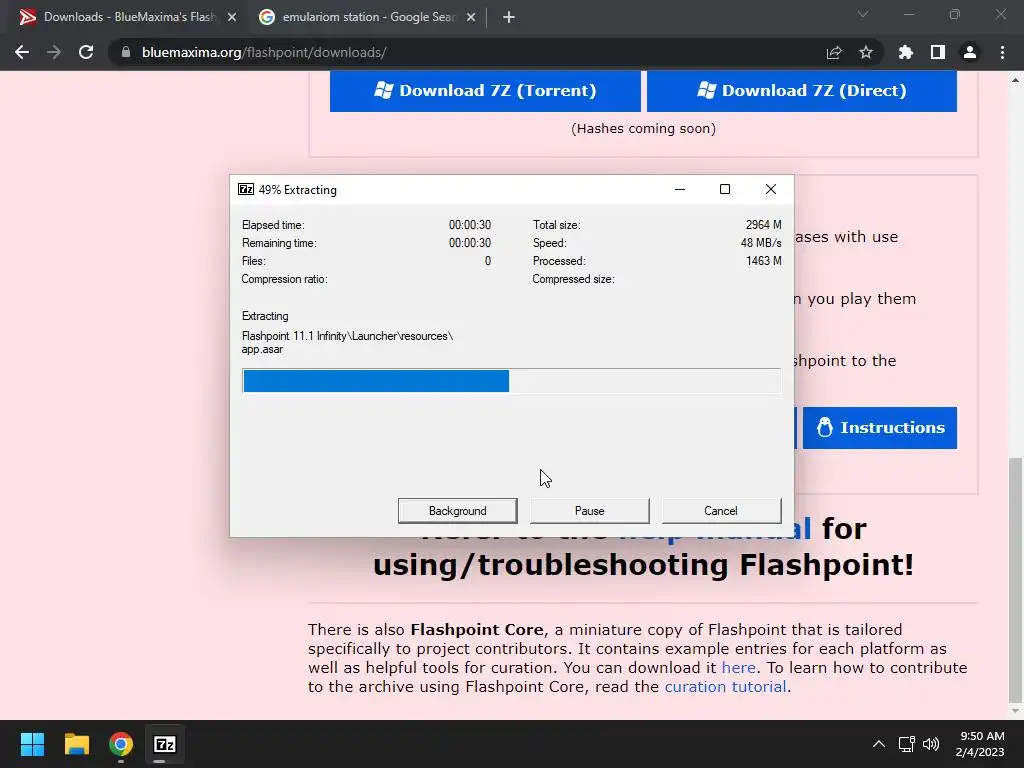Click the 7-Zip extraction progress bar

click(511, 381)
